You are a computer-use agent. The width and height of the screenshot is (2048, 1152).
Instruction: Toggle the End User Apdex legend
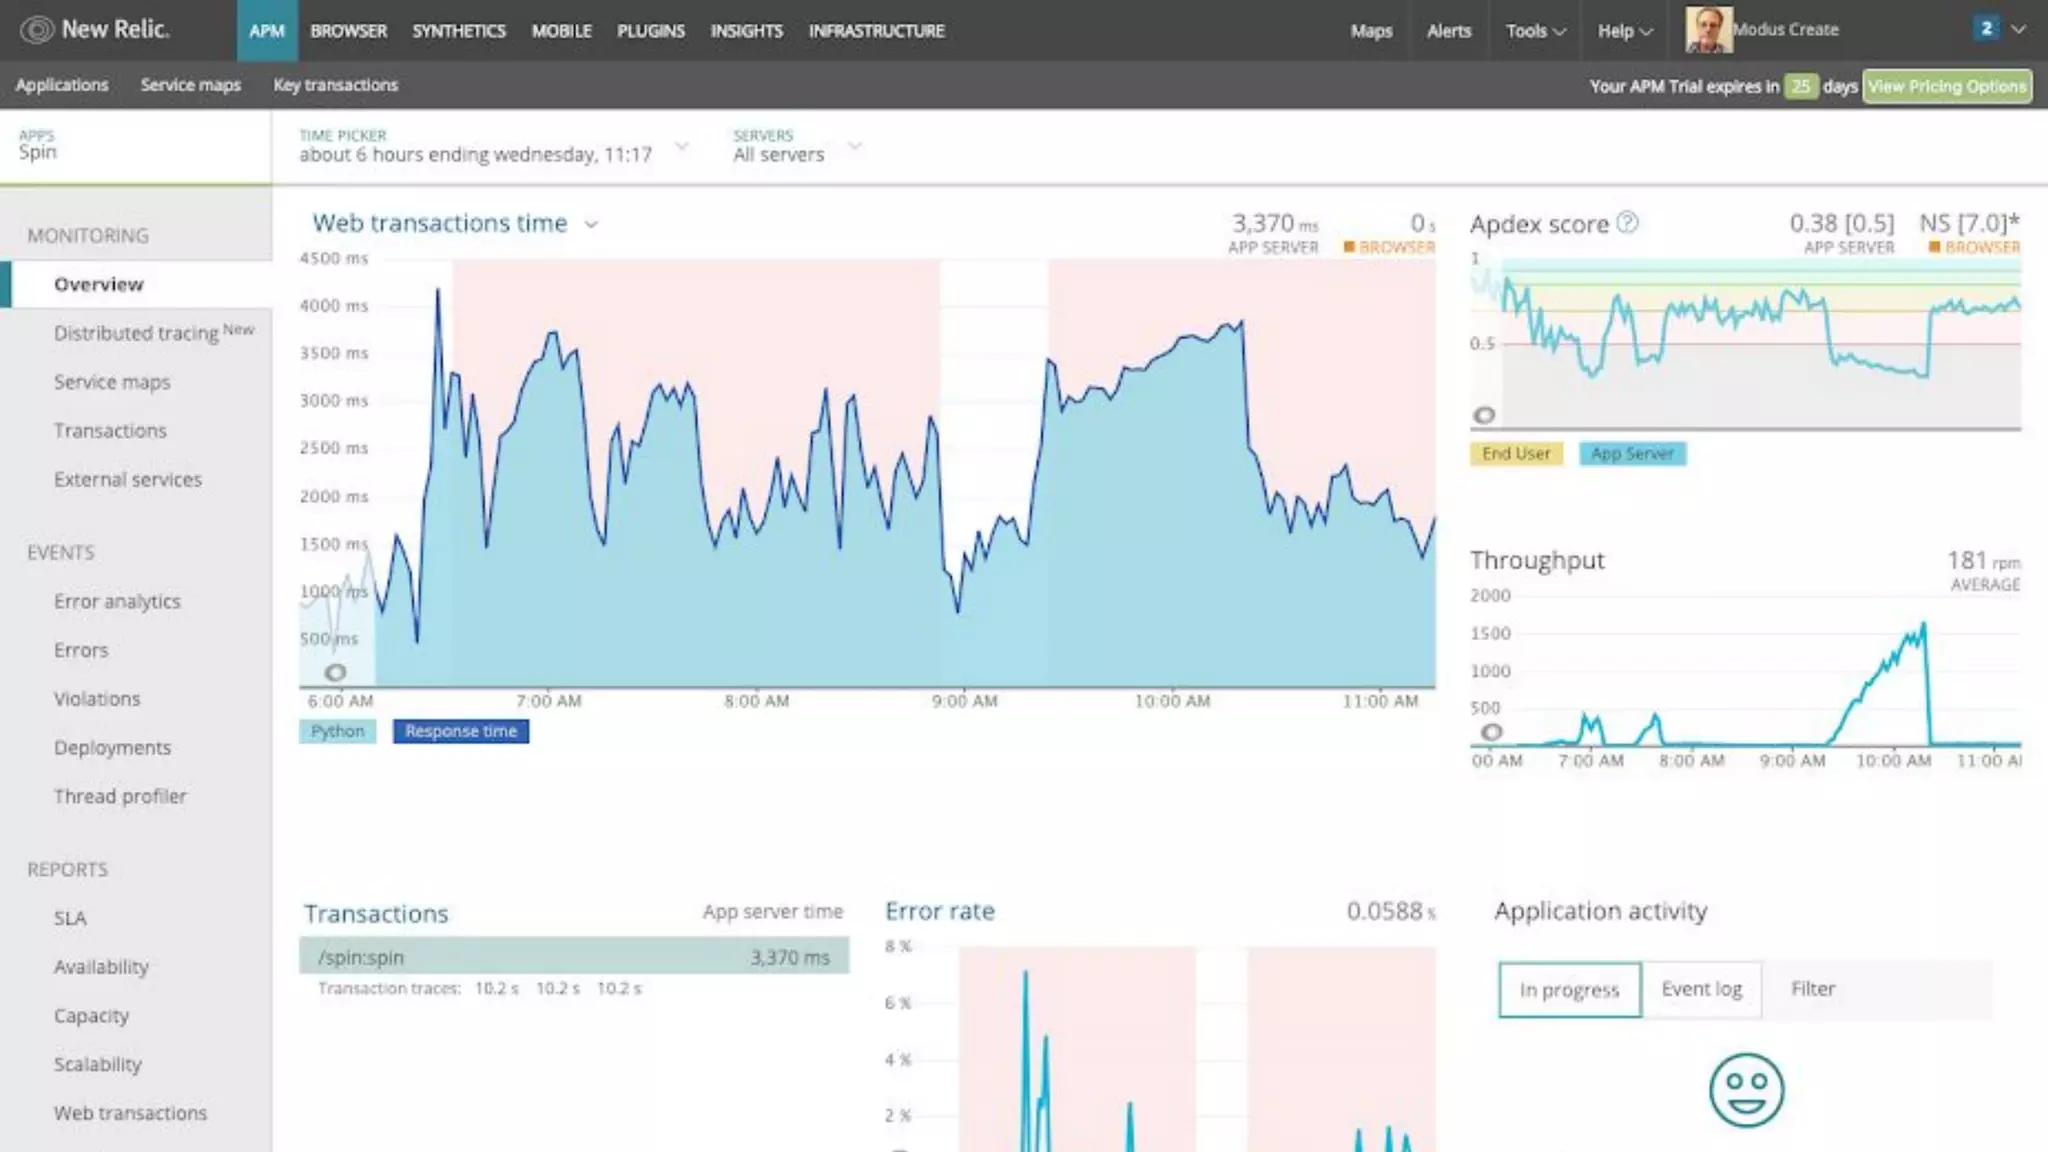tap(1516, 454)
